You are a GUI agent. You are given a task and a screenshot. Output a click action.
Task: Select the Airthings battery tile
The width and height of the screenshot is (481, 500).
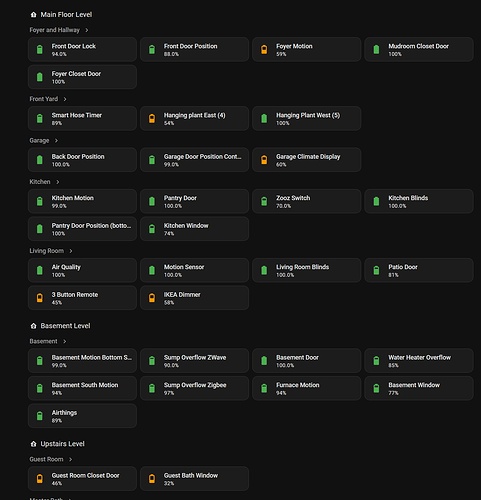(82, 416)
